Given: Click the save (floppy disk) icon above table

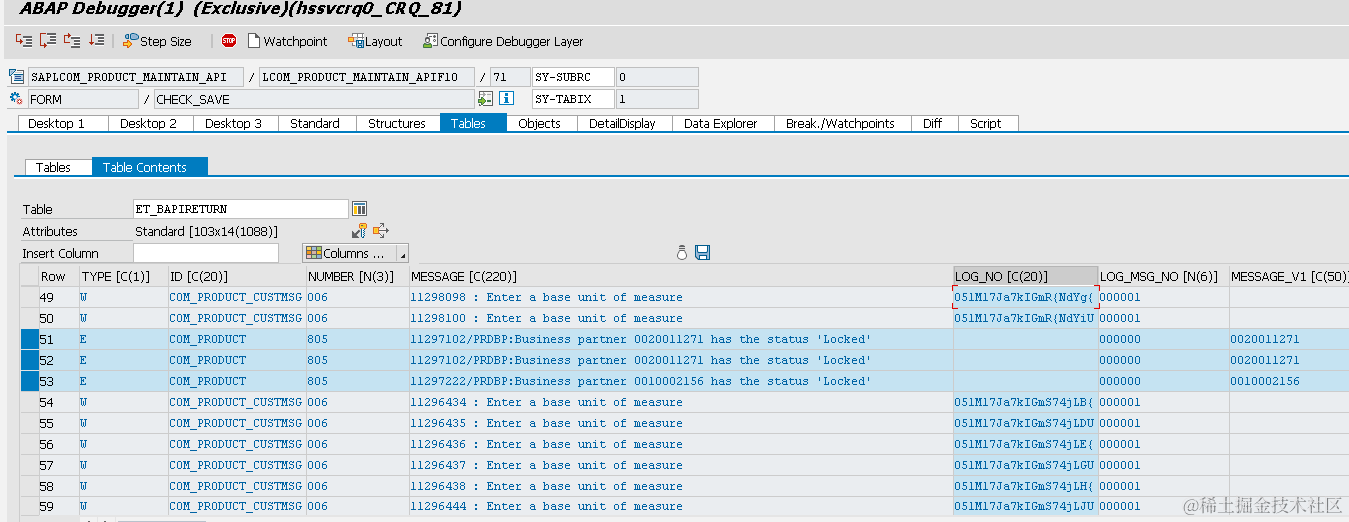Looking at the screenshot, I should click(702, 253).
